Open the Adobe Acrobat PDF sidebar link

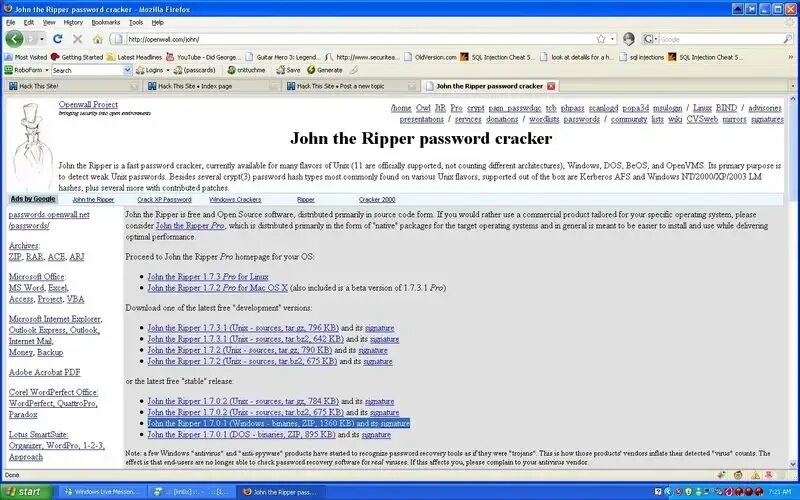pyautogui.click(x=44, y=372)
